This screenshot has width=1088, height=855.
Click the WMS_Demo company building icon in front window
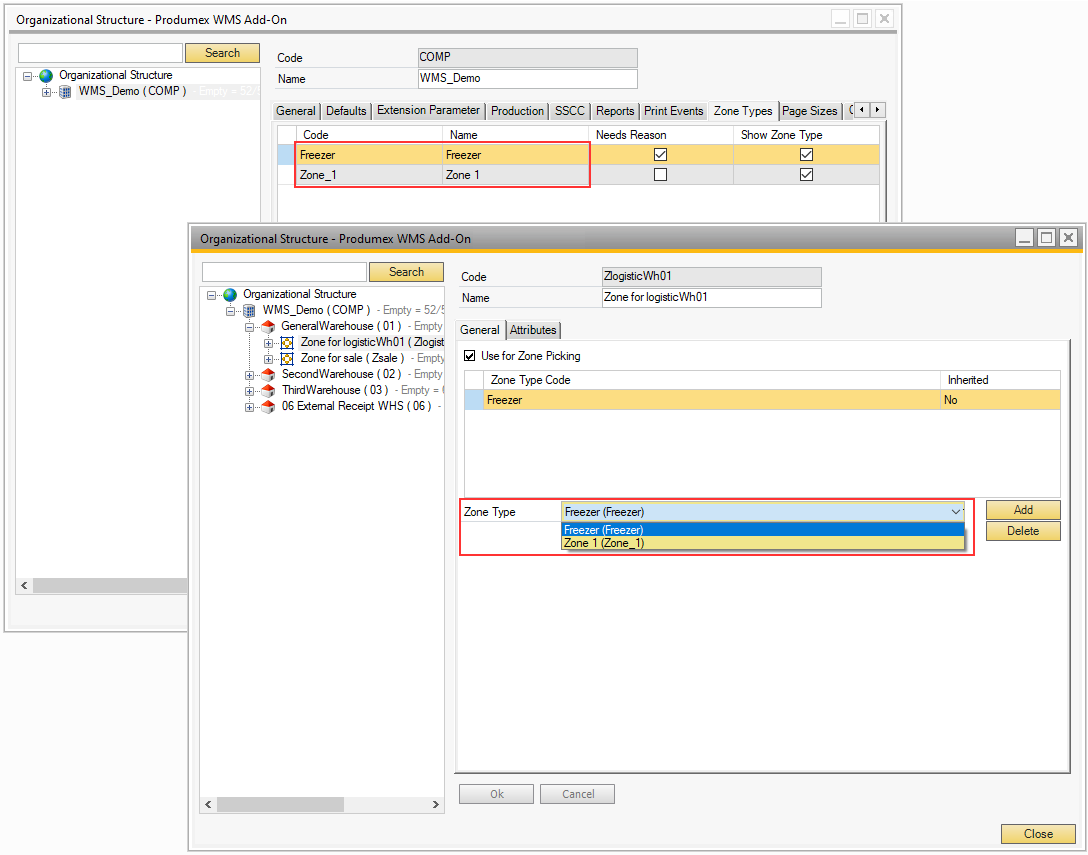249,311
